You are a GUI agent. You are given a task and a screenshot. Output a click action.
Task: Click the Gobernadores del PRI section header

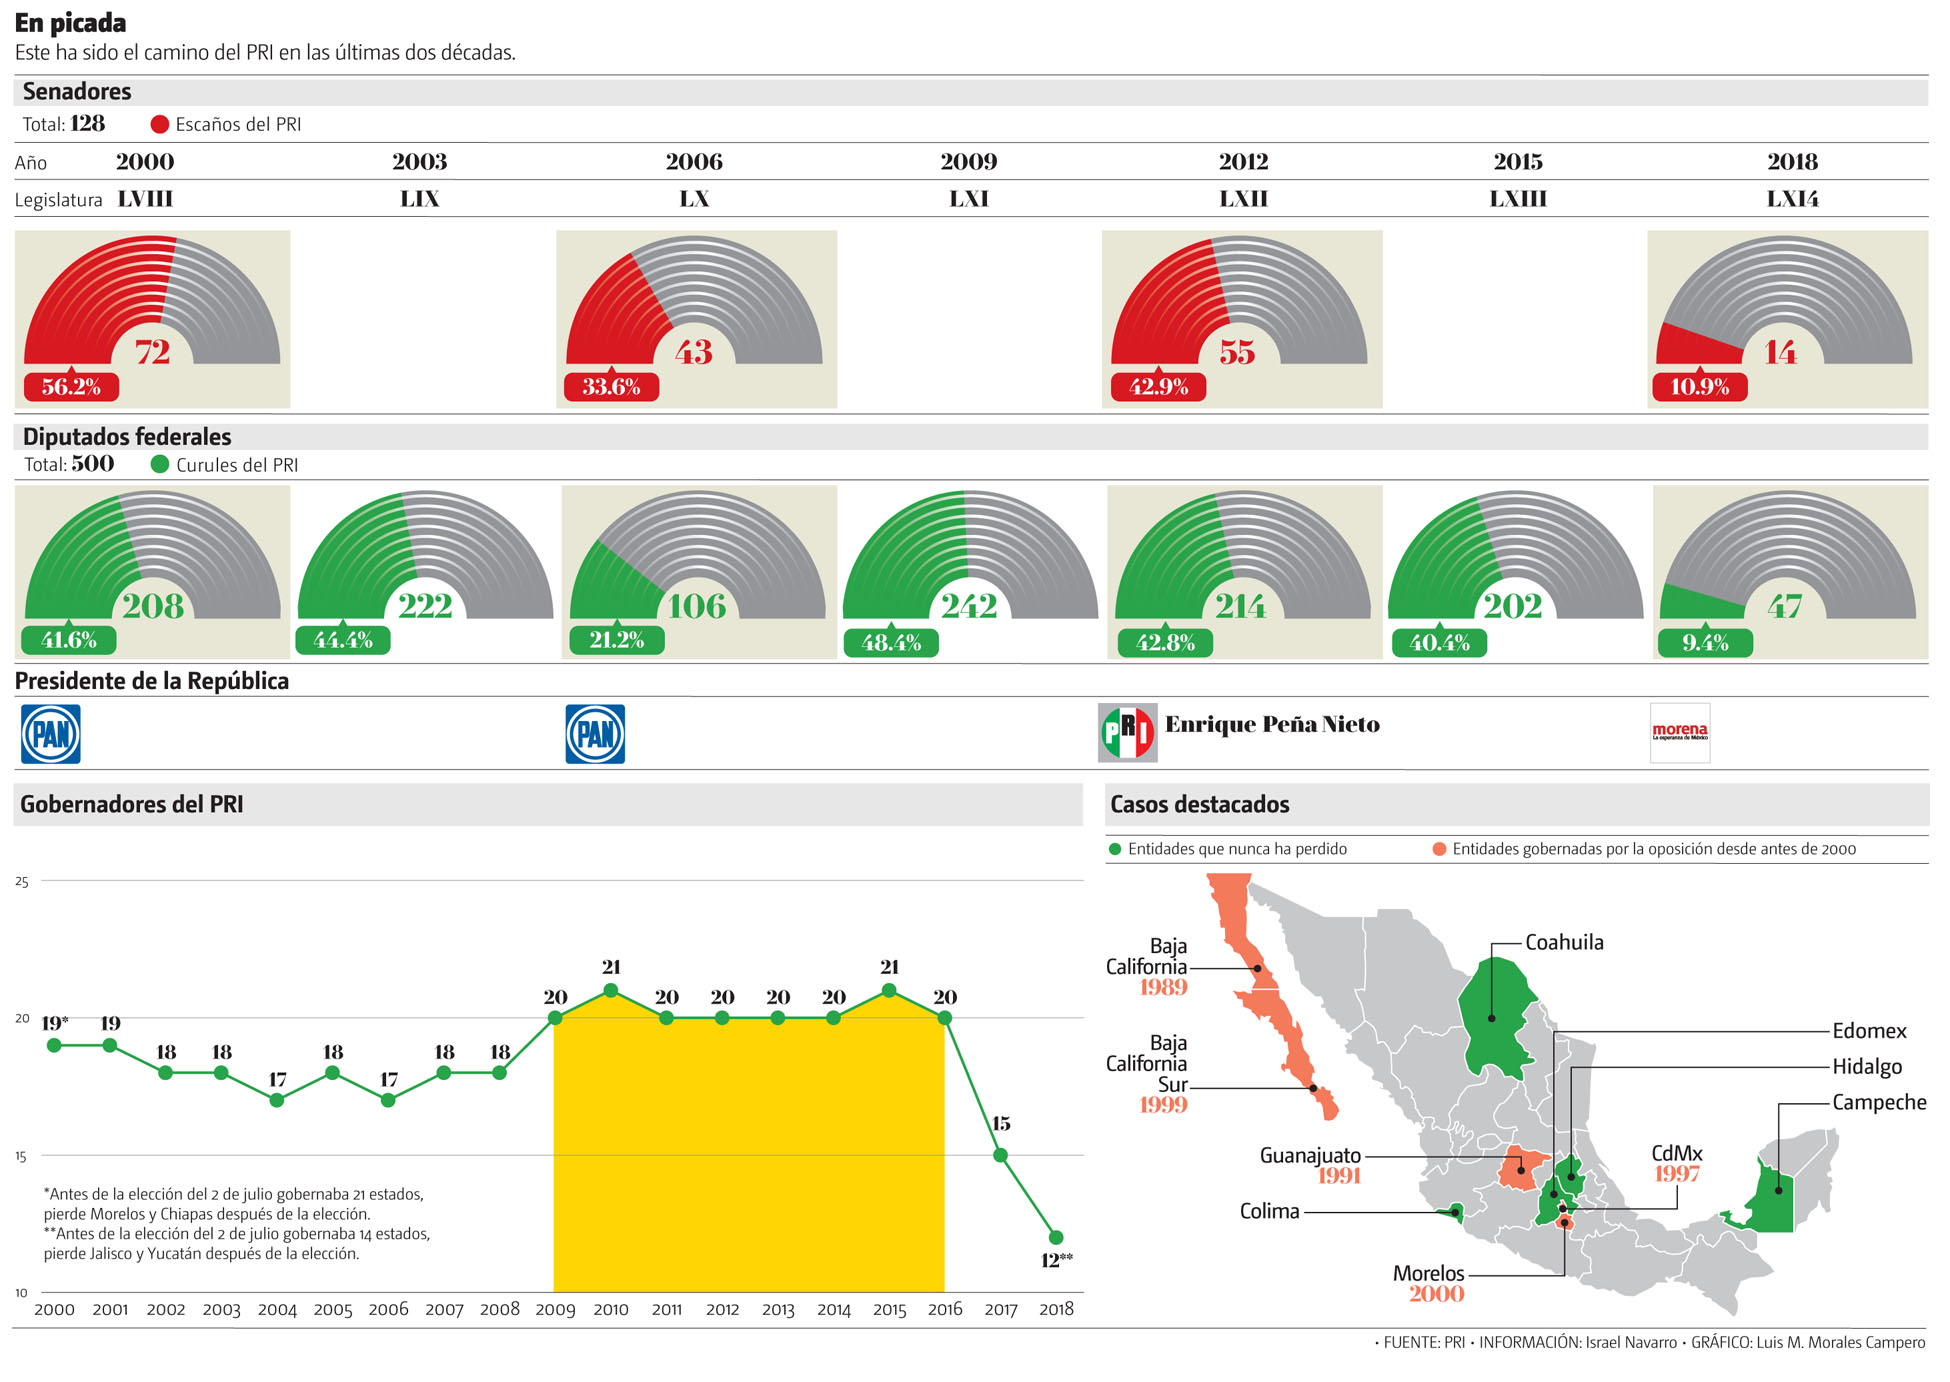tap(131, 805)
